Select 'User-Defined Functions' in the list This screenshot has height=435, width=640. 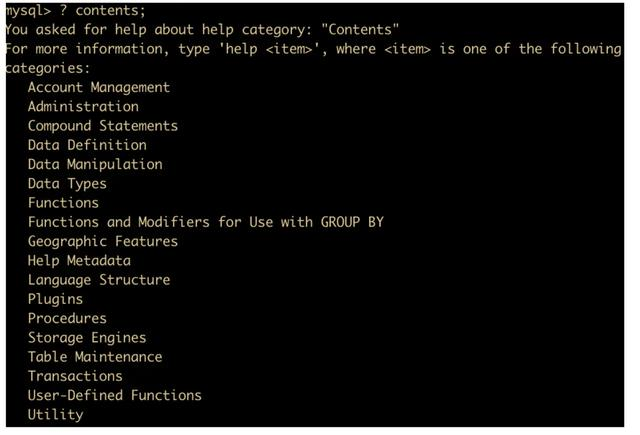tap(115, 395)
